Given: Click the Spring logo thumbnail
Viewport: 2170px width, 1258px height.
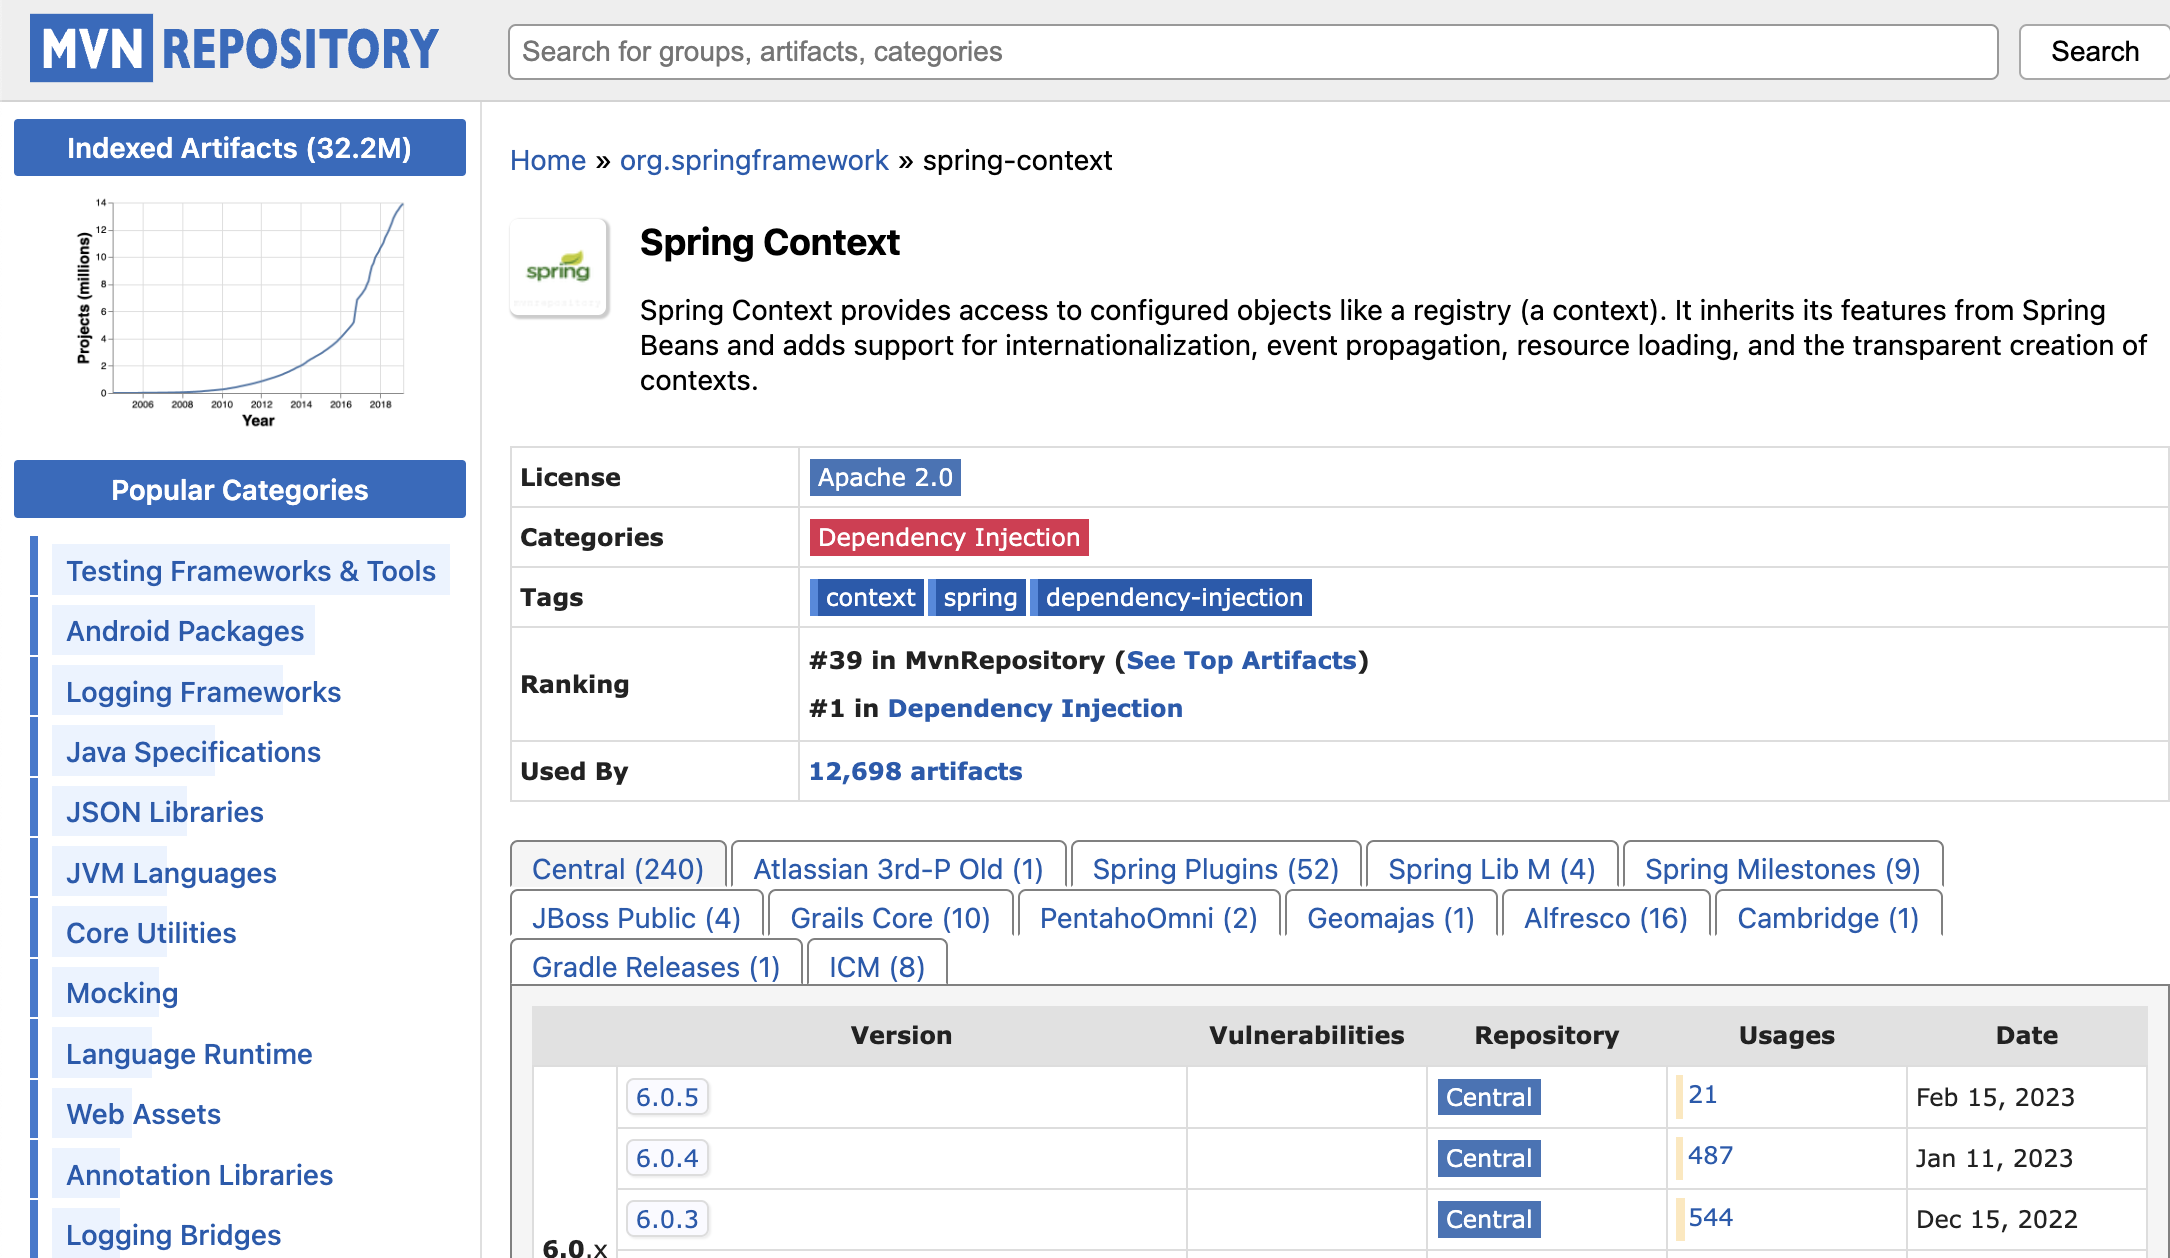Looking at the screenshot, I should [559, 268].
